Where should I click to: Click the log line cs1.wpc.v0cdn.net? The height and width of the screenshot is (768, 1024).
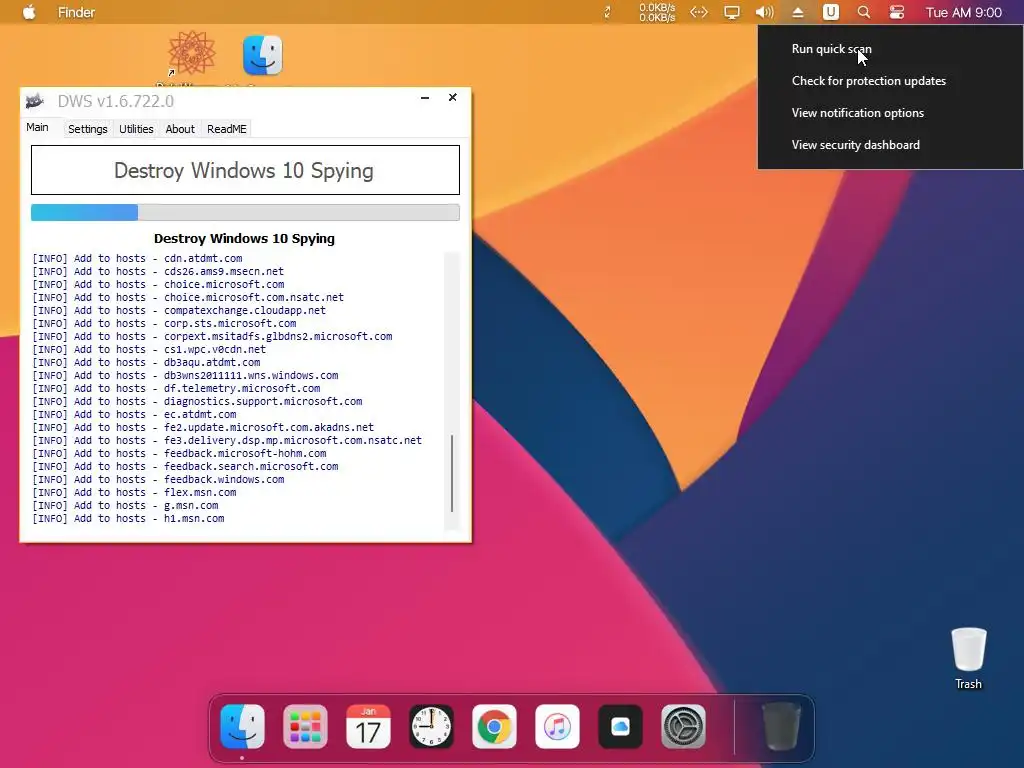150,349
